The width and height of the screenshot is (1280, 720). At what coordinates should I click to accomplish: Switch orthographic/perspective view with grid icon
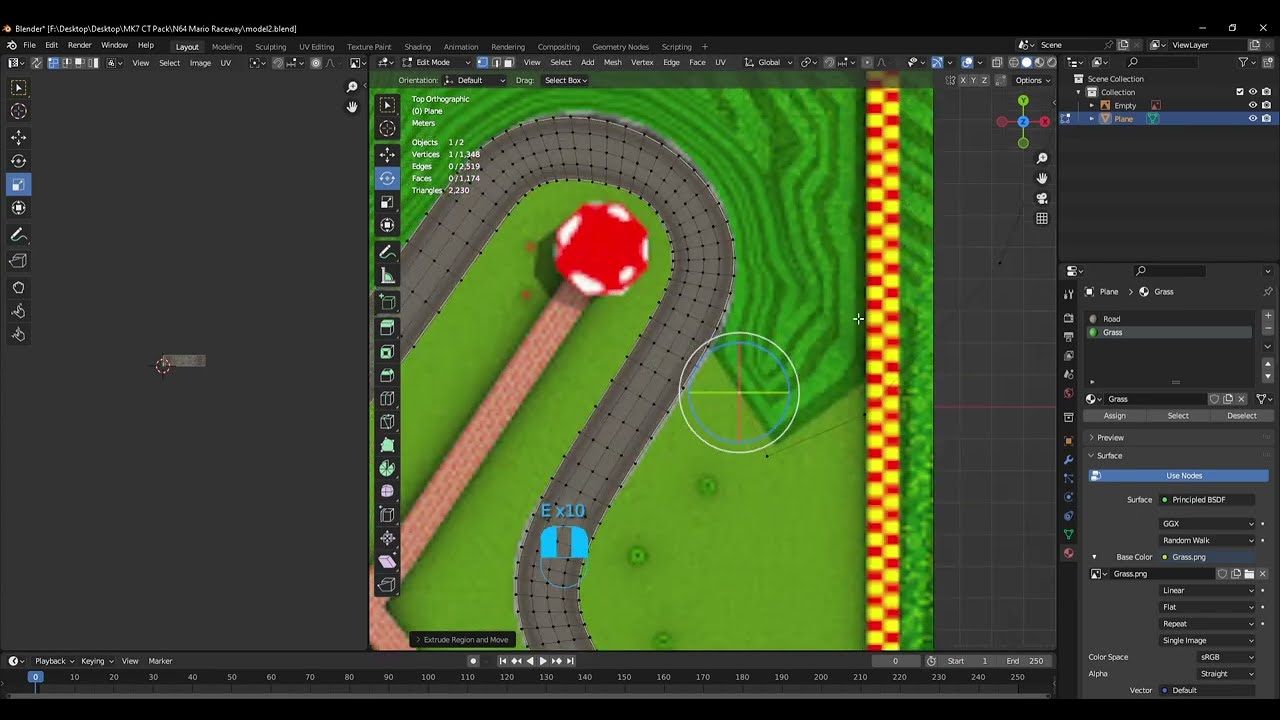tap(1041, 218)
